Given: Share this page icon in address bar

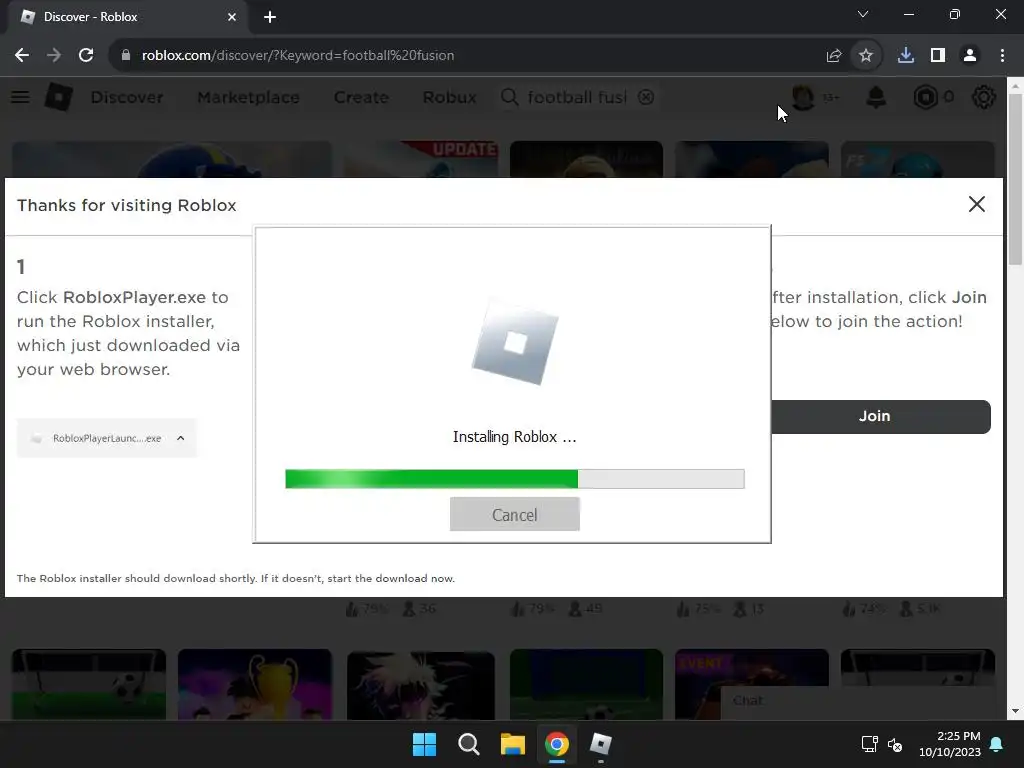Looking at the screenshot, I should click(833, 56).
